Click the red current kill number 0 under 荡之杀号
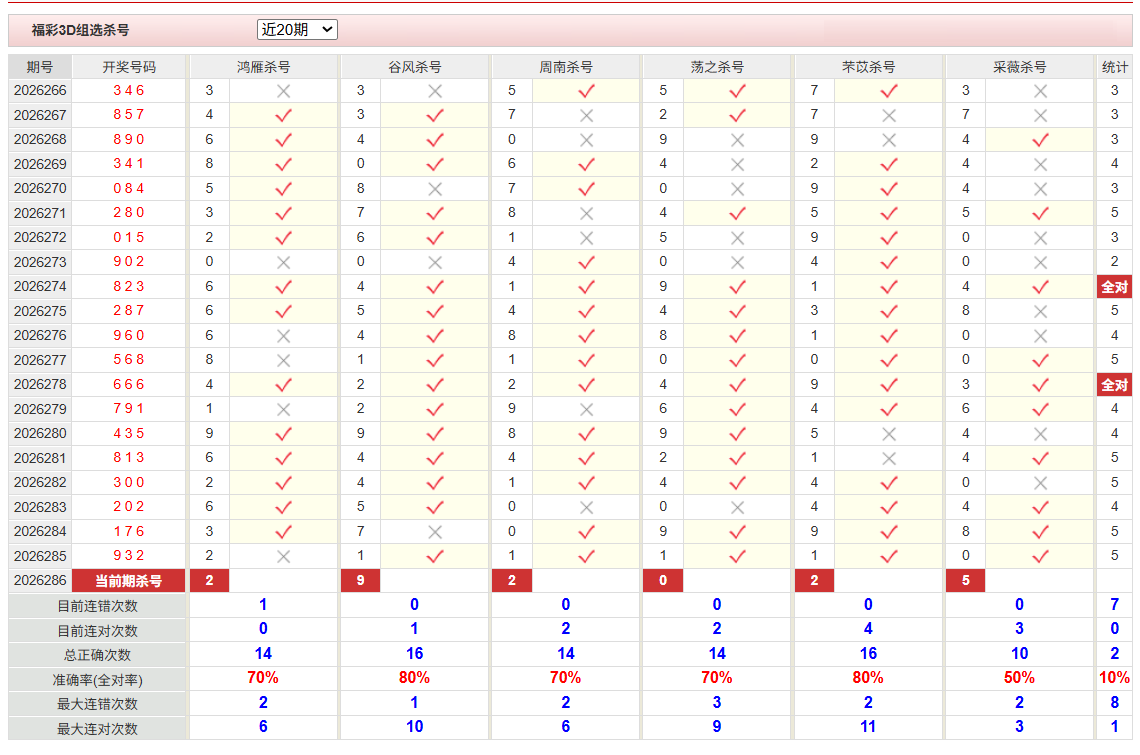Viewport: 1140px width, 755px height. coord(663,580)
